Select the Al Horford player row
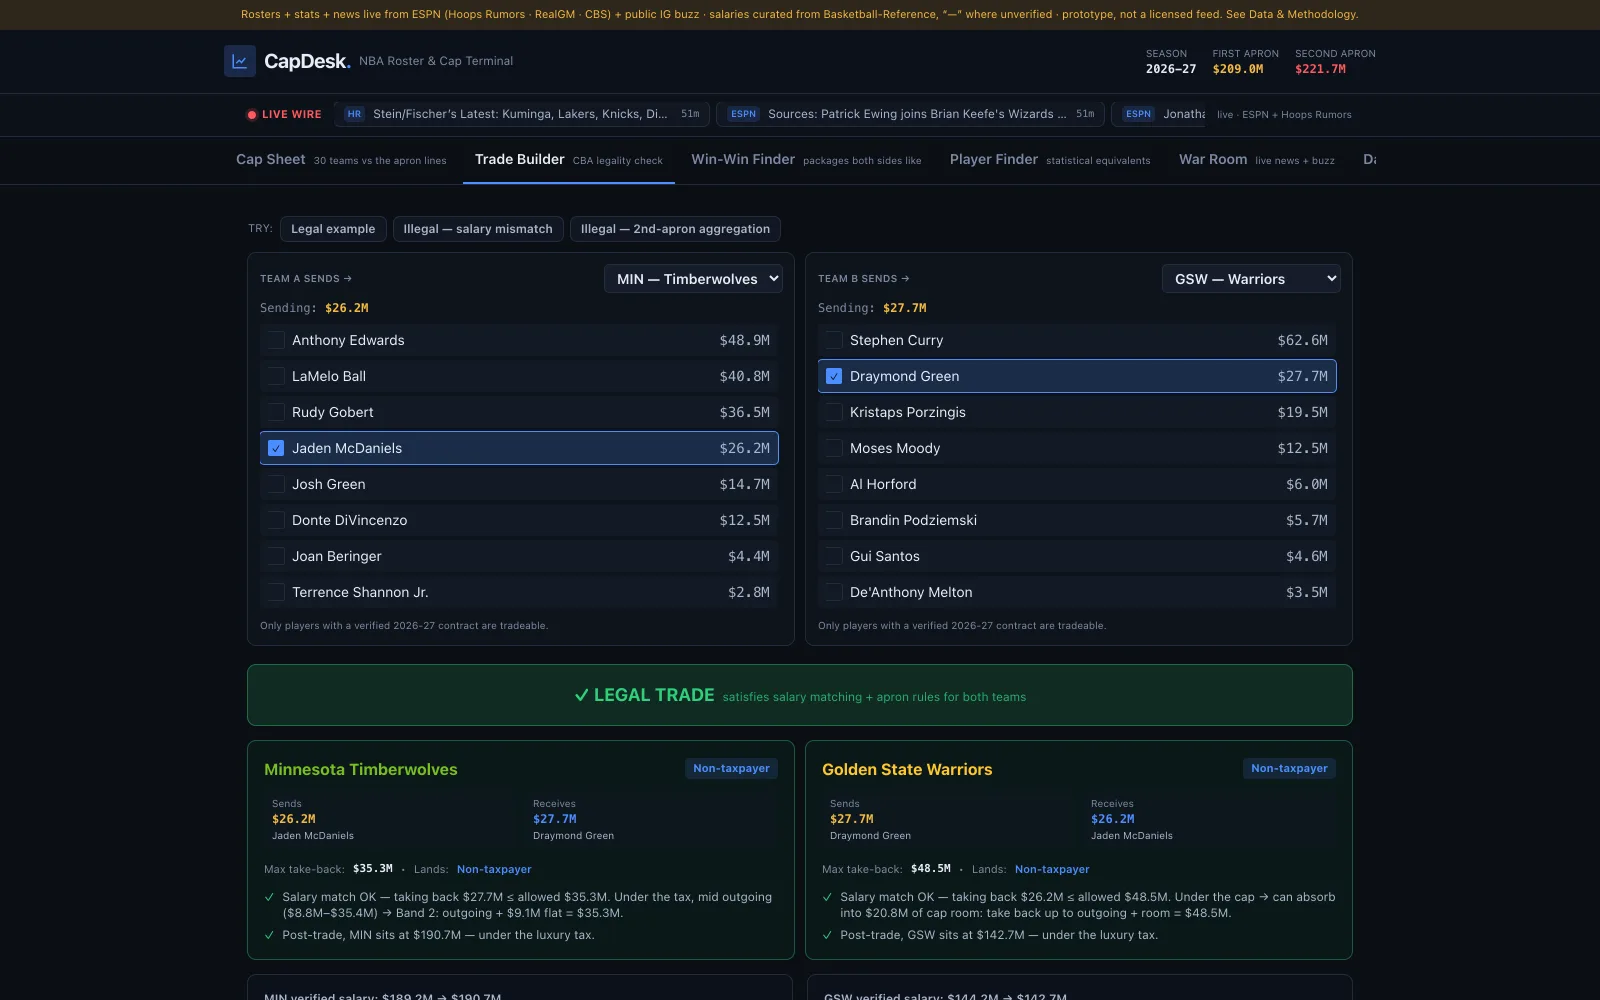Screen dimensions: 1600x1000 (x=1077, y=484)
